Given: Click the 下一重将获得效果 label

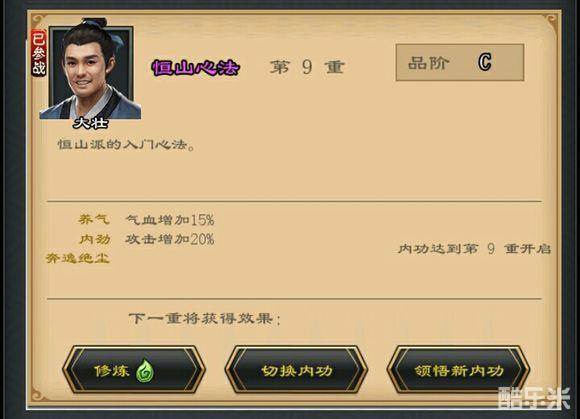Looking at the screenshot, I should tap(205, 318).
